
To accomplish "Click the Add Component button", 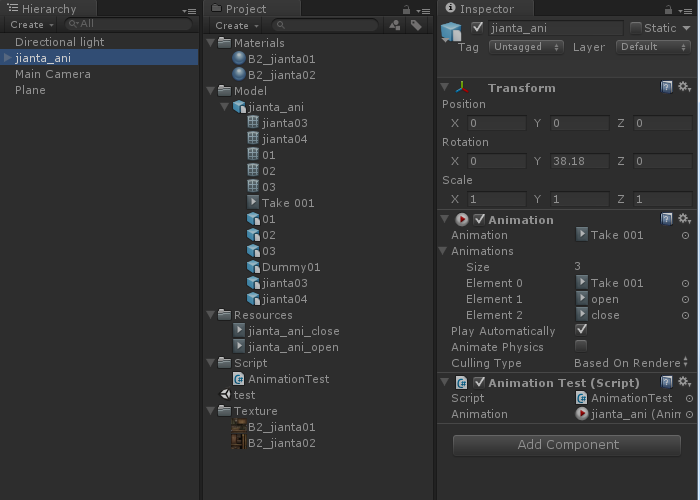I will pos(567,445).
